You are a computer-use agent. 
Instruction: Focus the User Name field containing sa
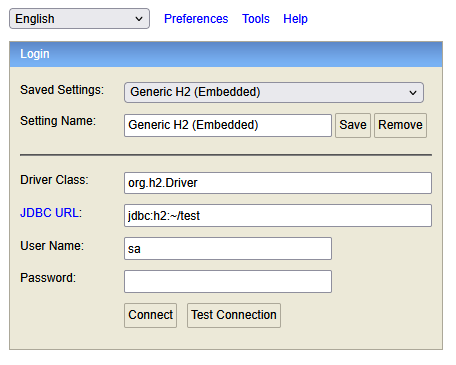coord(228,248)
